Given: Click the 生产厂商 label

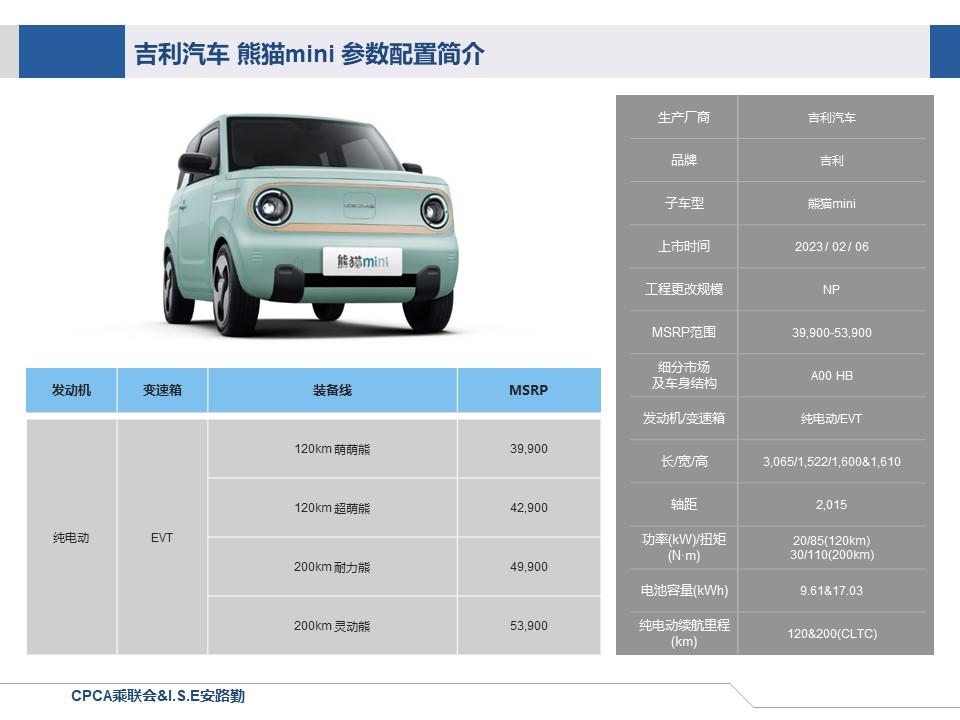Looking at the screenshot, I should point(684,118).
